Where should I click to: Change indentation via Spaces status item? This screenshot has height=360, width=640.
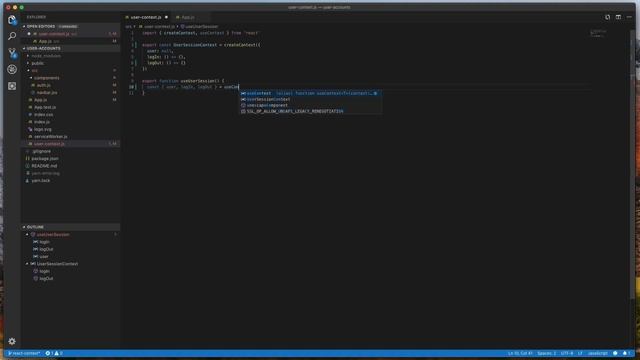547,353
